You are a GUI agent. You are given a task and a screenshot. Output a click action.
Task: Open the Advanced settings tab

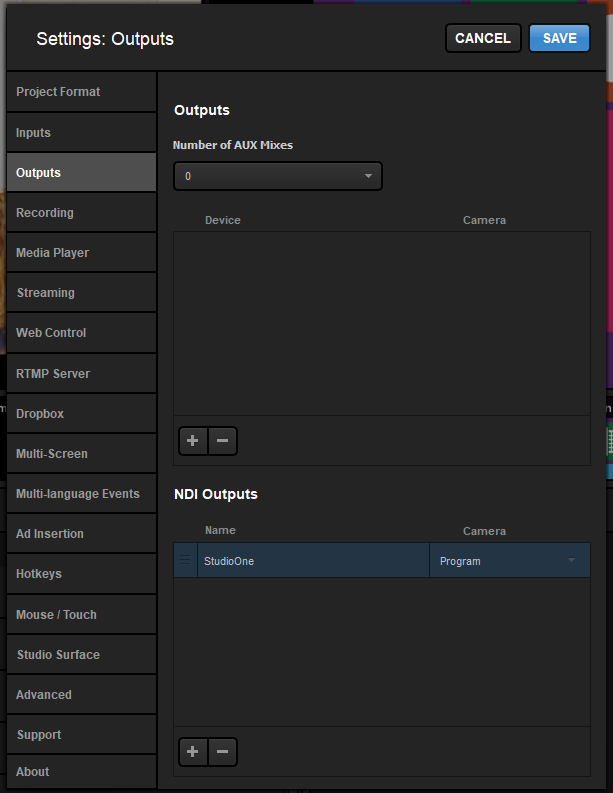81,695
